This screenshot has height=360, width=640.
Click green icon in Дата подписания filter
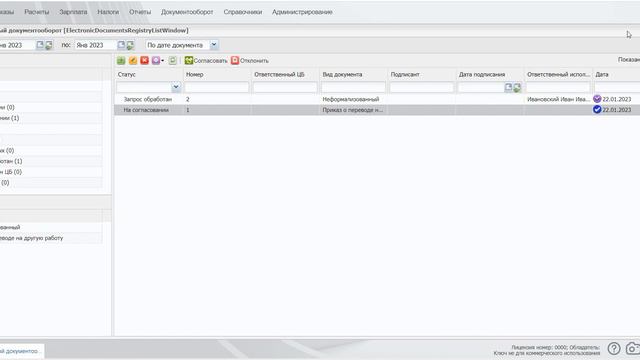coord(517,87)
